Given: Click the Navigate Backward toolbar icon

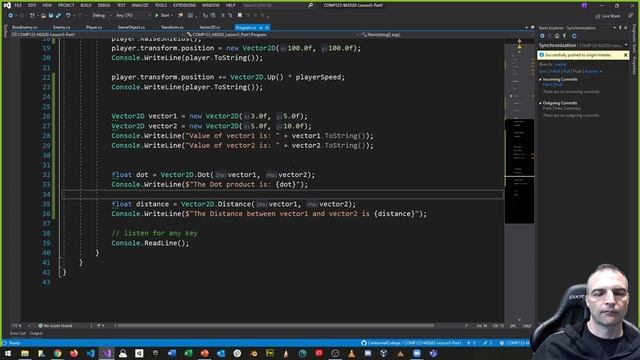Looking at the screenshot, I should (11, 16).
